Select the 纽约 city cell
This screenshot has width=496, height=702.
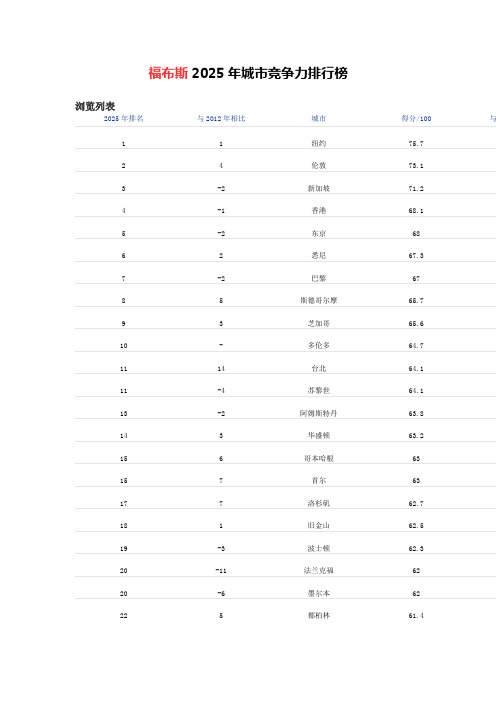click(x=319, y=144)
